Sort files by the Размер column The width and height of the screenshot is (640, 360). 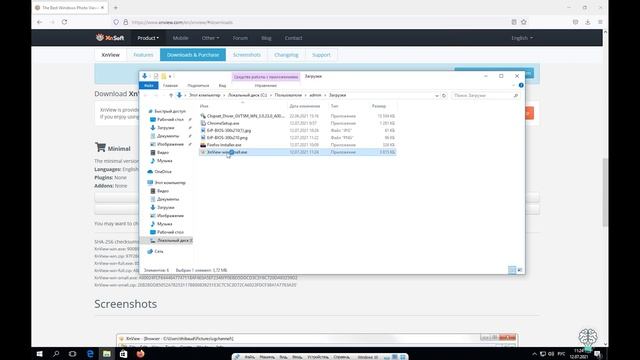(379, 106)
